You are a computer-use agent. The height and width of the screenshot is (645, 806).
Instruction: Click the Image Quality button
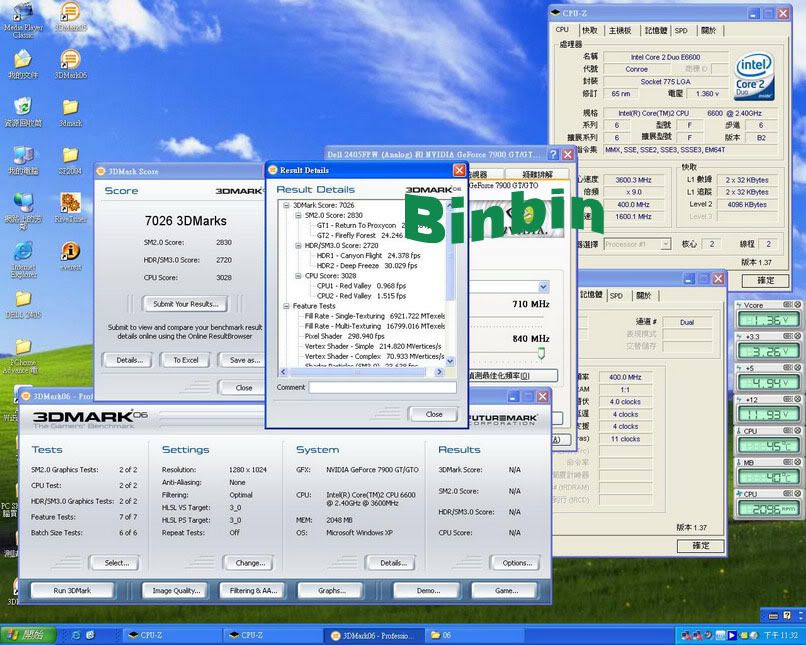176,591
